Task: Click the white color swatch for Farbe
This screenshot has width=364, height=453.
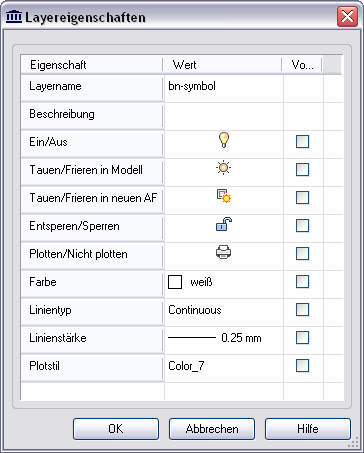Action: coord(175,282)
